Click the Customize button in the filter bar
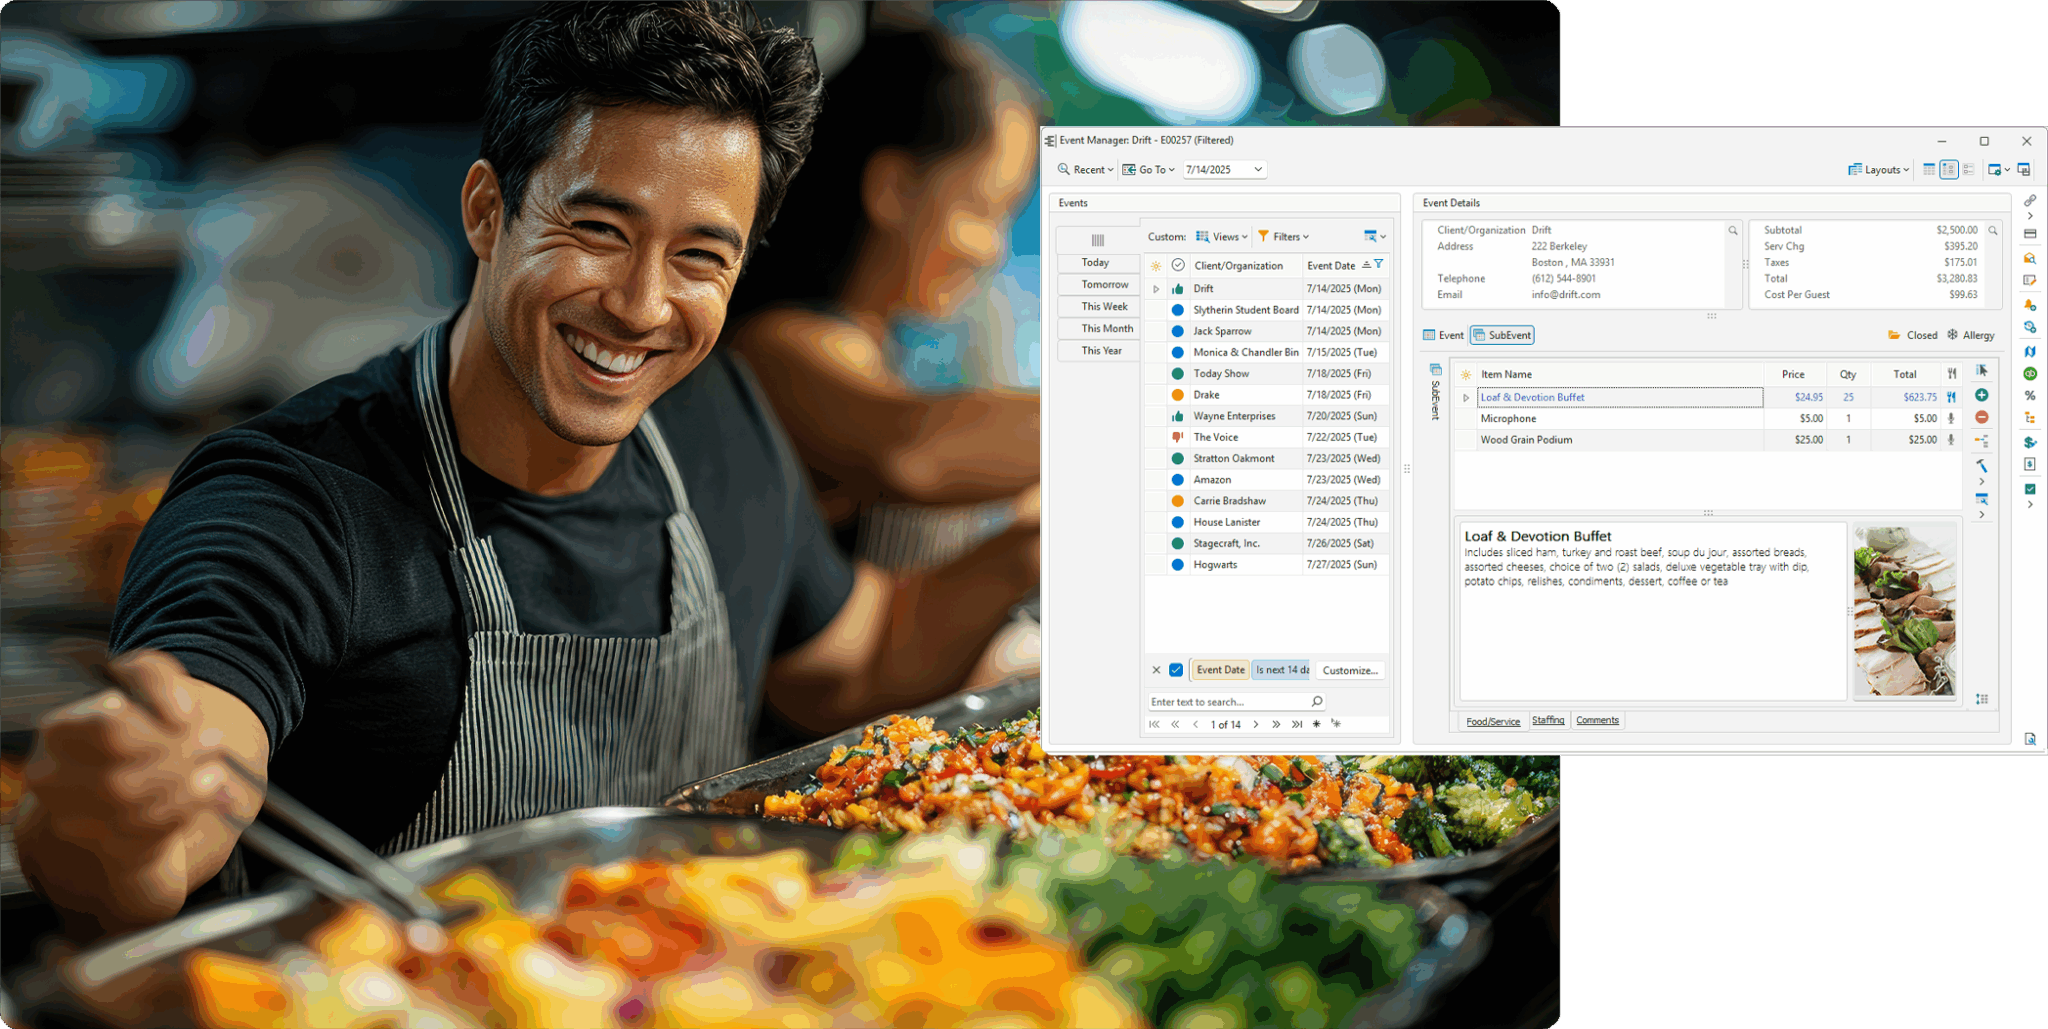Screen dimensions: 2048x1029 tap(1350, 670)
